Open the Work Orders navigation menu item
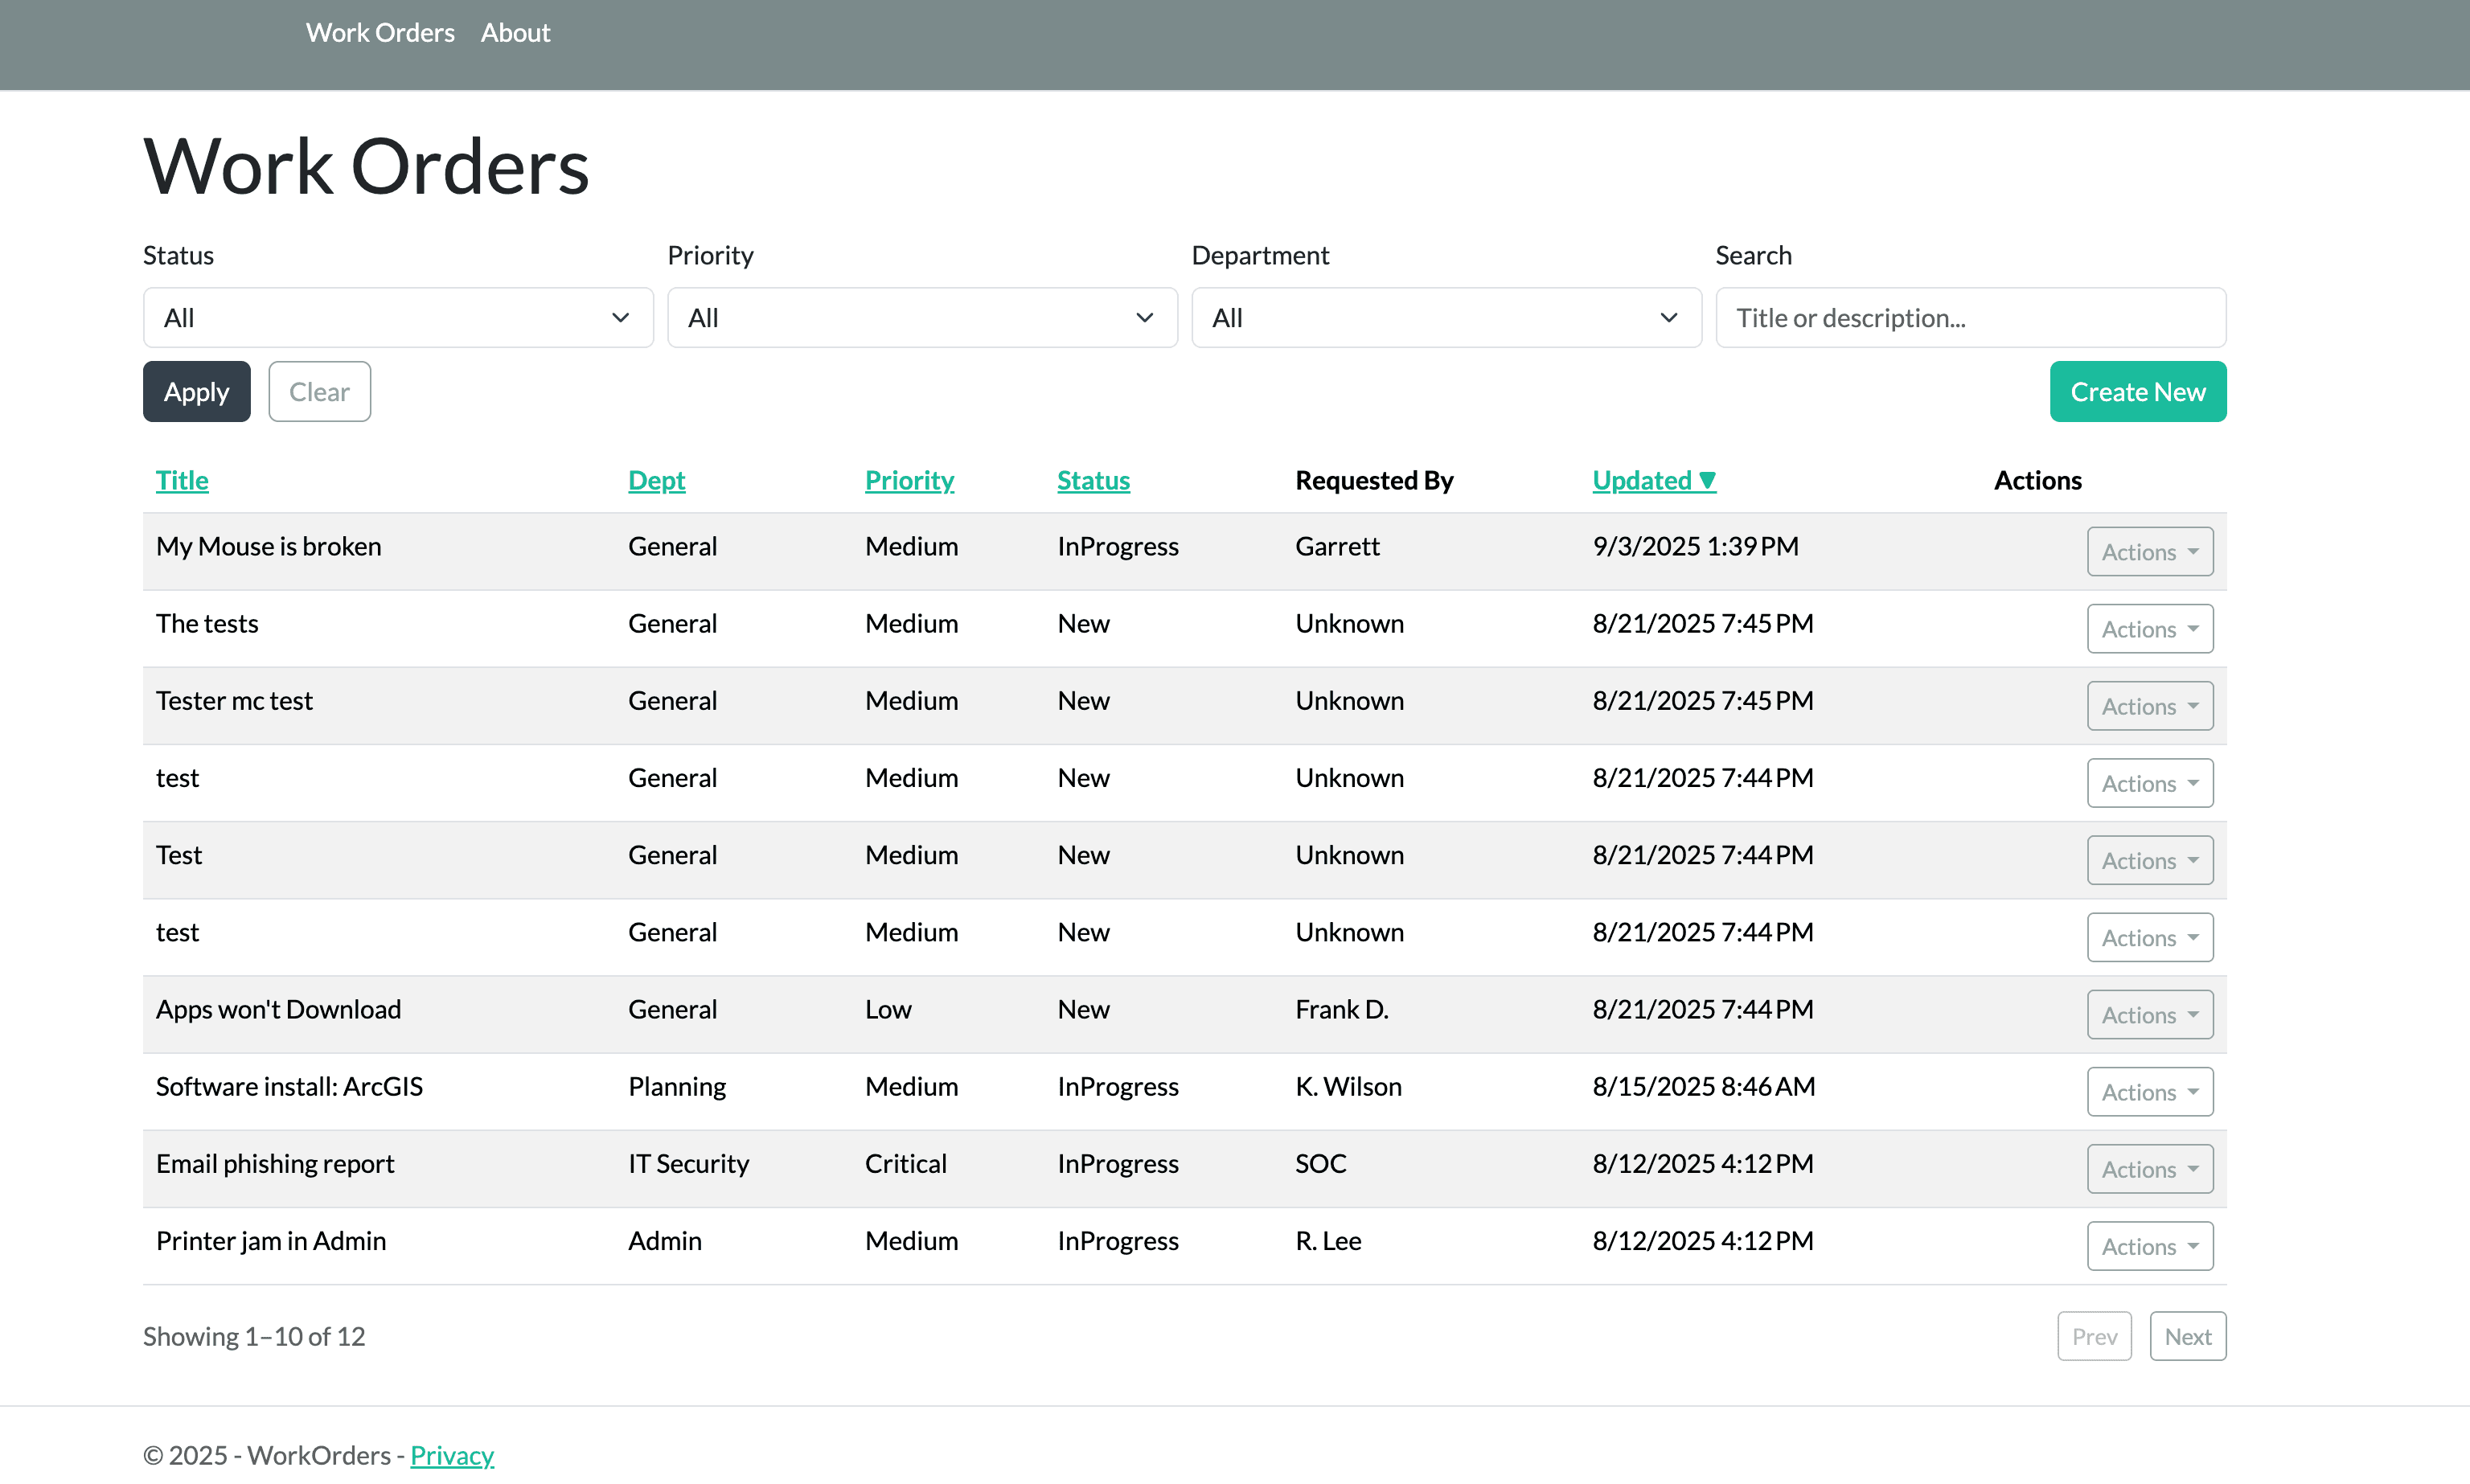This screenshot has height=1484, width=2470. coord(380,32)
